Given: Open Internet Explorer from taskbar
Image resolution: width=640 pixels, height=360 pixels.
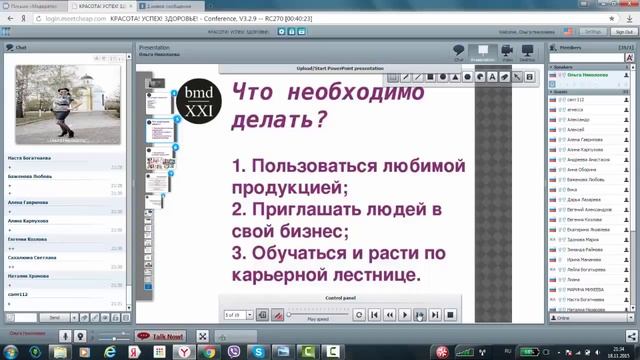Looking at the screenshot, I should tap(110, 352).
